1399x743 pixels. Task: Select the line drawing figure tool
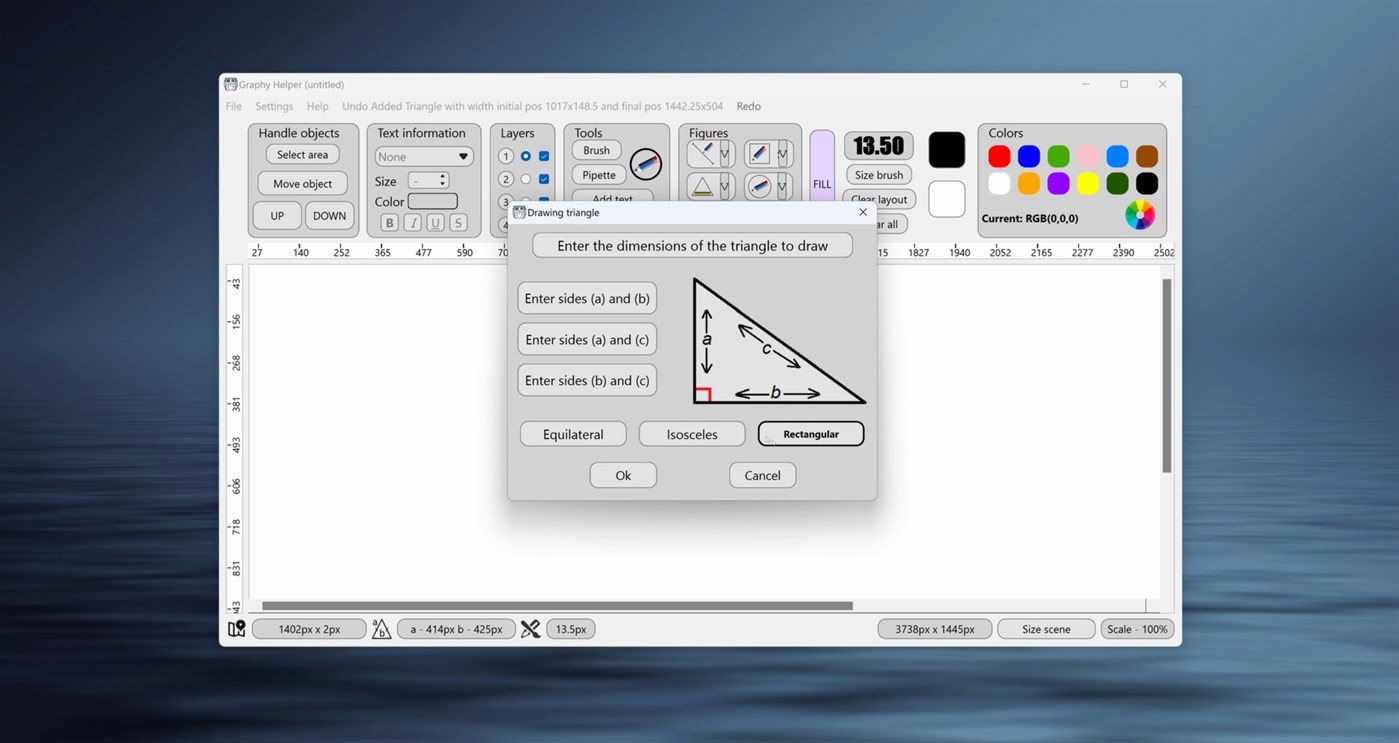(x=702, y=152)
